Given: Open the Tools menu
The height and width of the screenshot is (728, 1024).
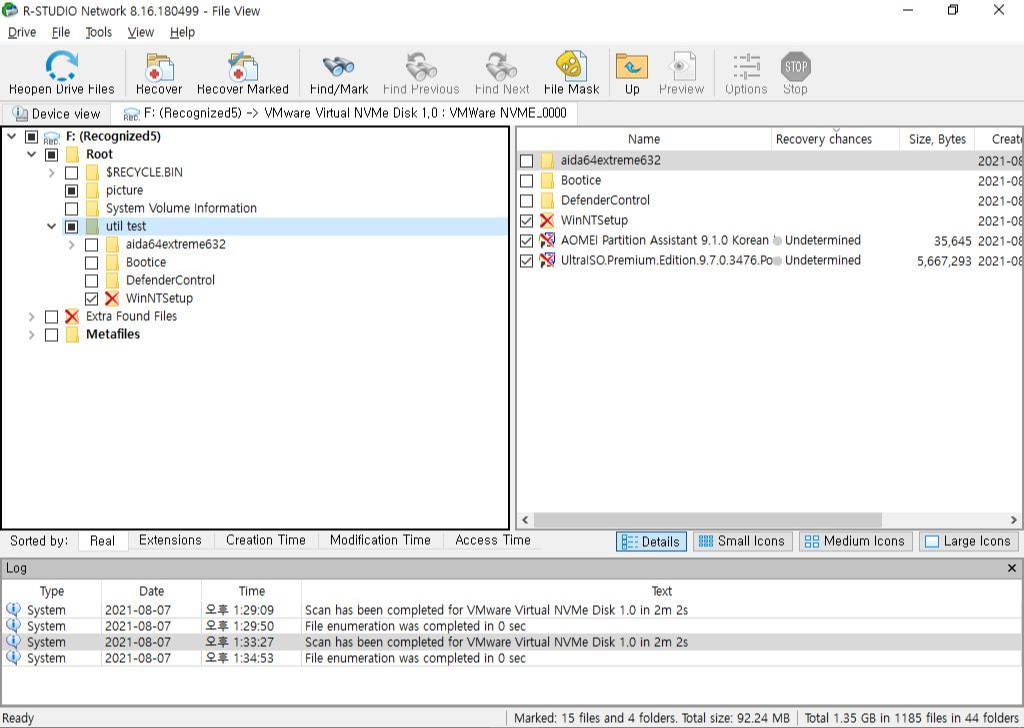Looking at the screenshot, I should 99,32.
